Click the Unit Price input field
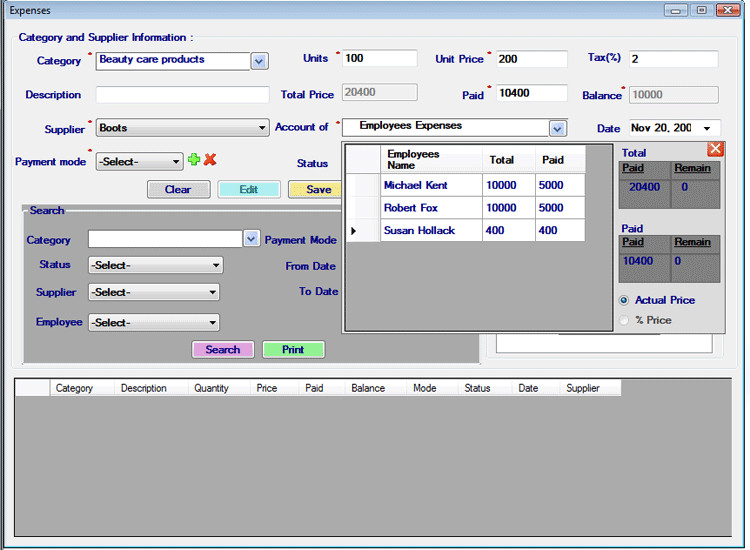The image size is (750, 550). coord(531,59)
